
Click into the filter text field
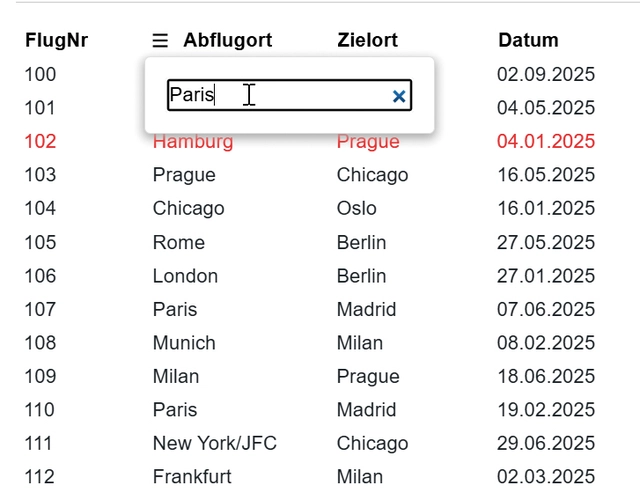coord(280,96)
